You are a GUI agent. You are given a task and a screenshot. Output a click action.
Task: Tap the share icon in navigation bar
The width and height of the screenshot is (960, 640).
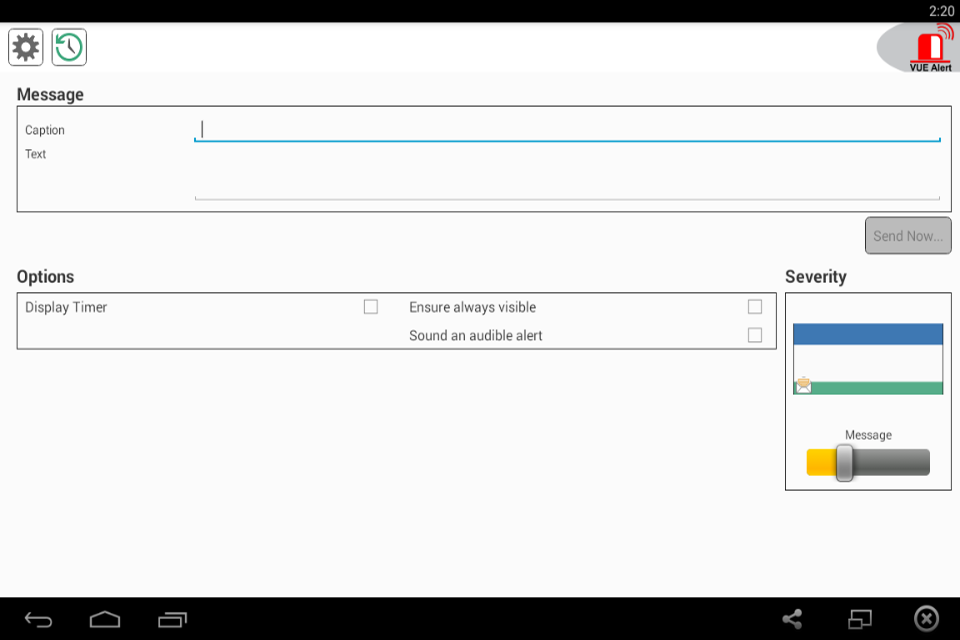click(x=792, y=619)
